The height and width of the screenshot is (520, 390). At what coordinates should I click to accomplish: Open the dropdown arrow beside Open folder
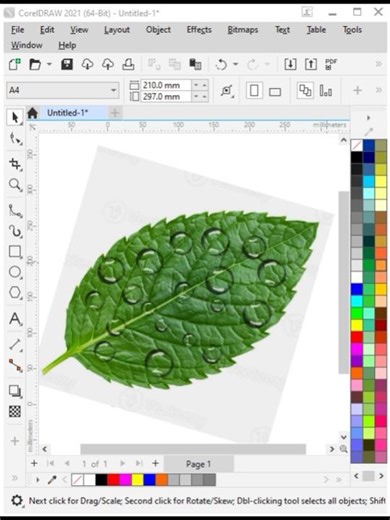click(49, 64)
